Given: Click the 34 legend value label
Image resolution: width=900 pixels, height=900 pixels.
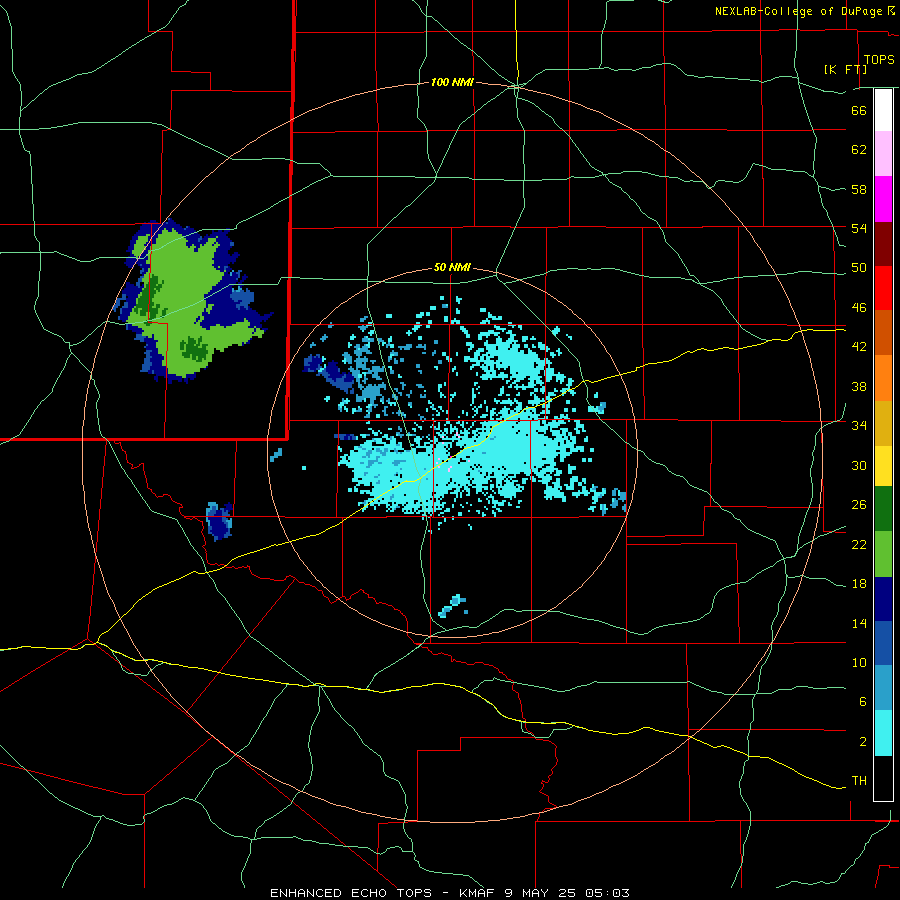Looking at the screenshot, I should pyautogui.click(x=859, y=426).
